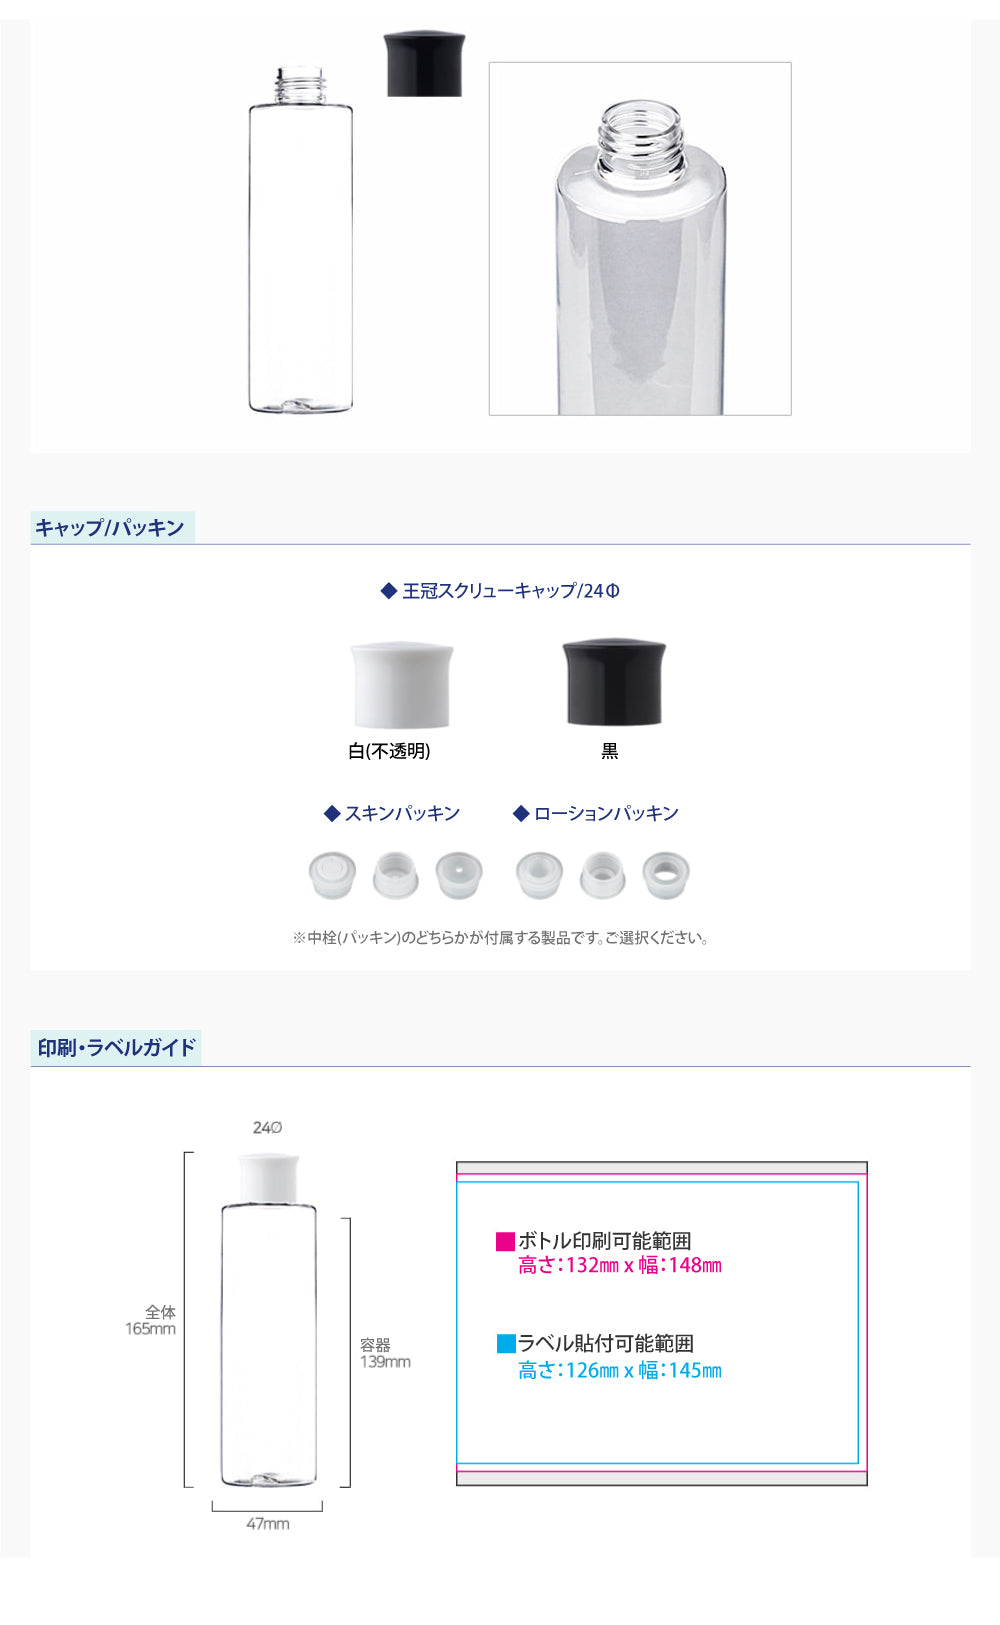Image resolution: width=1000 pixels, height=1625 pixels.
Task: Select the first lotion packing piece
Action: pos(539,875)
